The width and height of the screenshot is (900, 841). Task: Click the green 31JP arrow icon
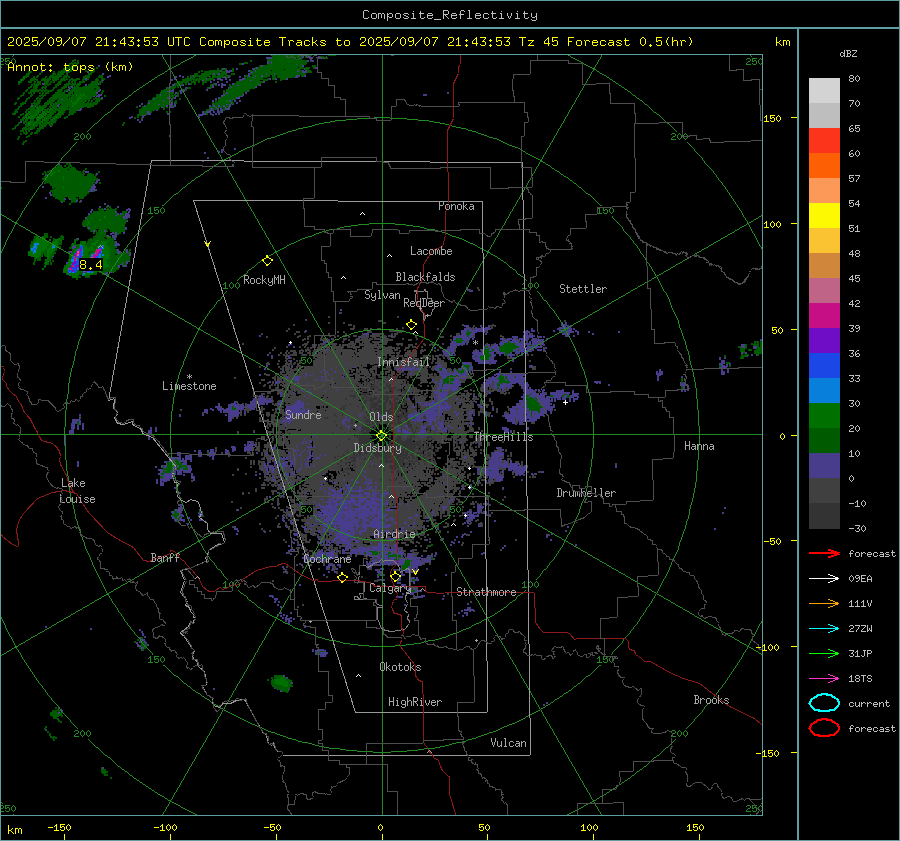click(824, 653)
